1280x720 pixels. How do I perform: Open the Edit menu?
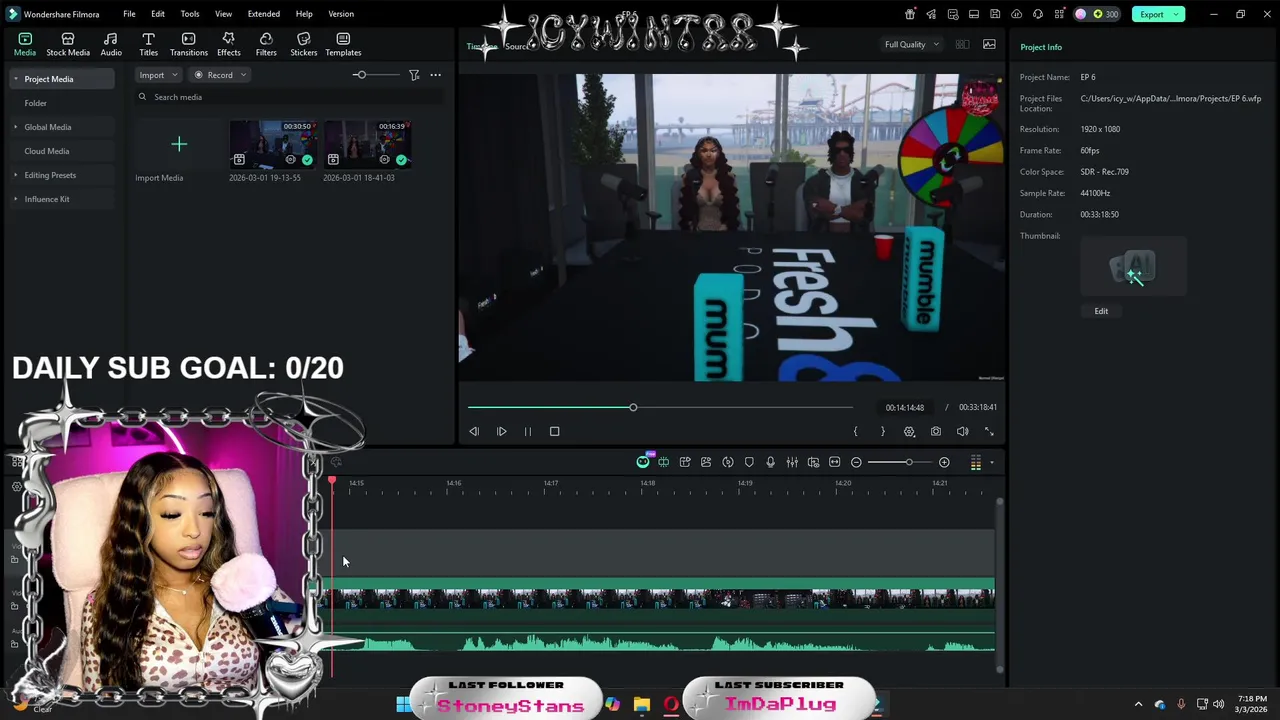point(158,14)
